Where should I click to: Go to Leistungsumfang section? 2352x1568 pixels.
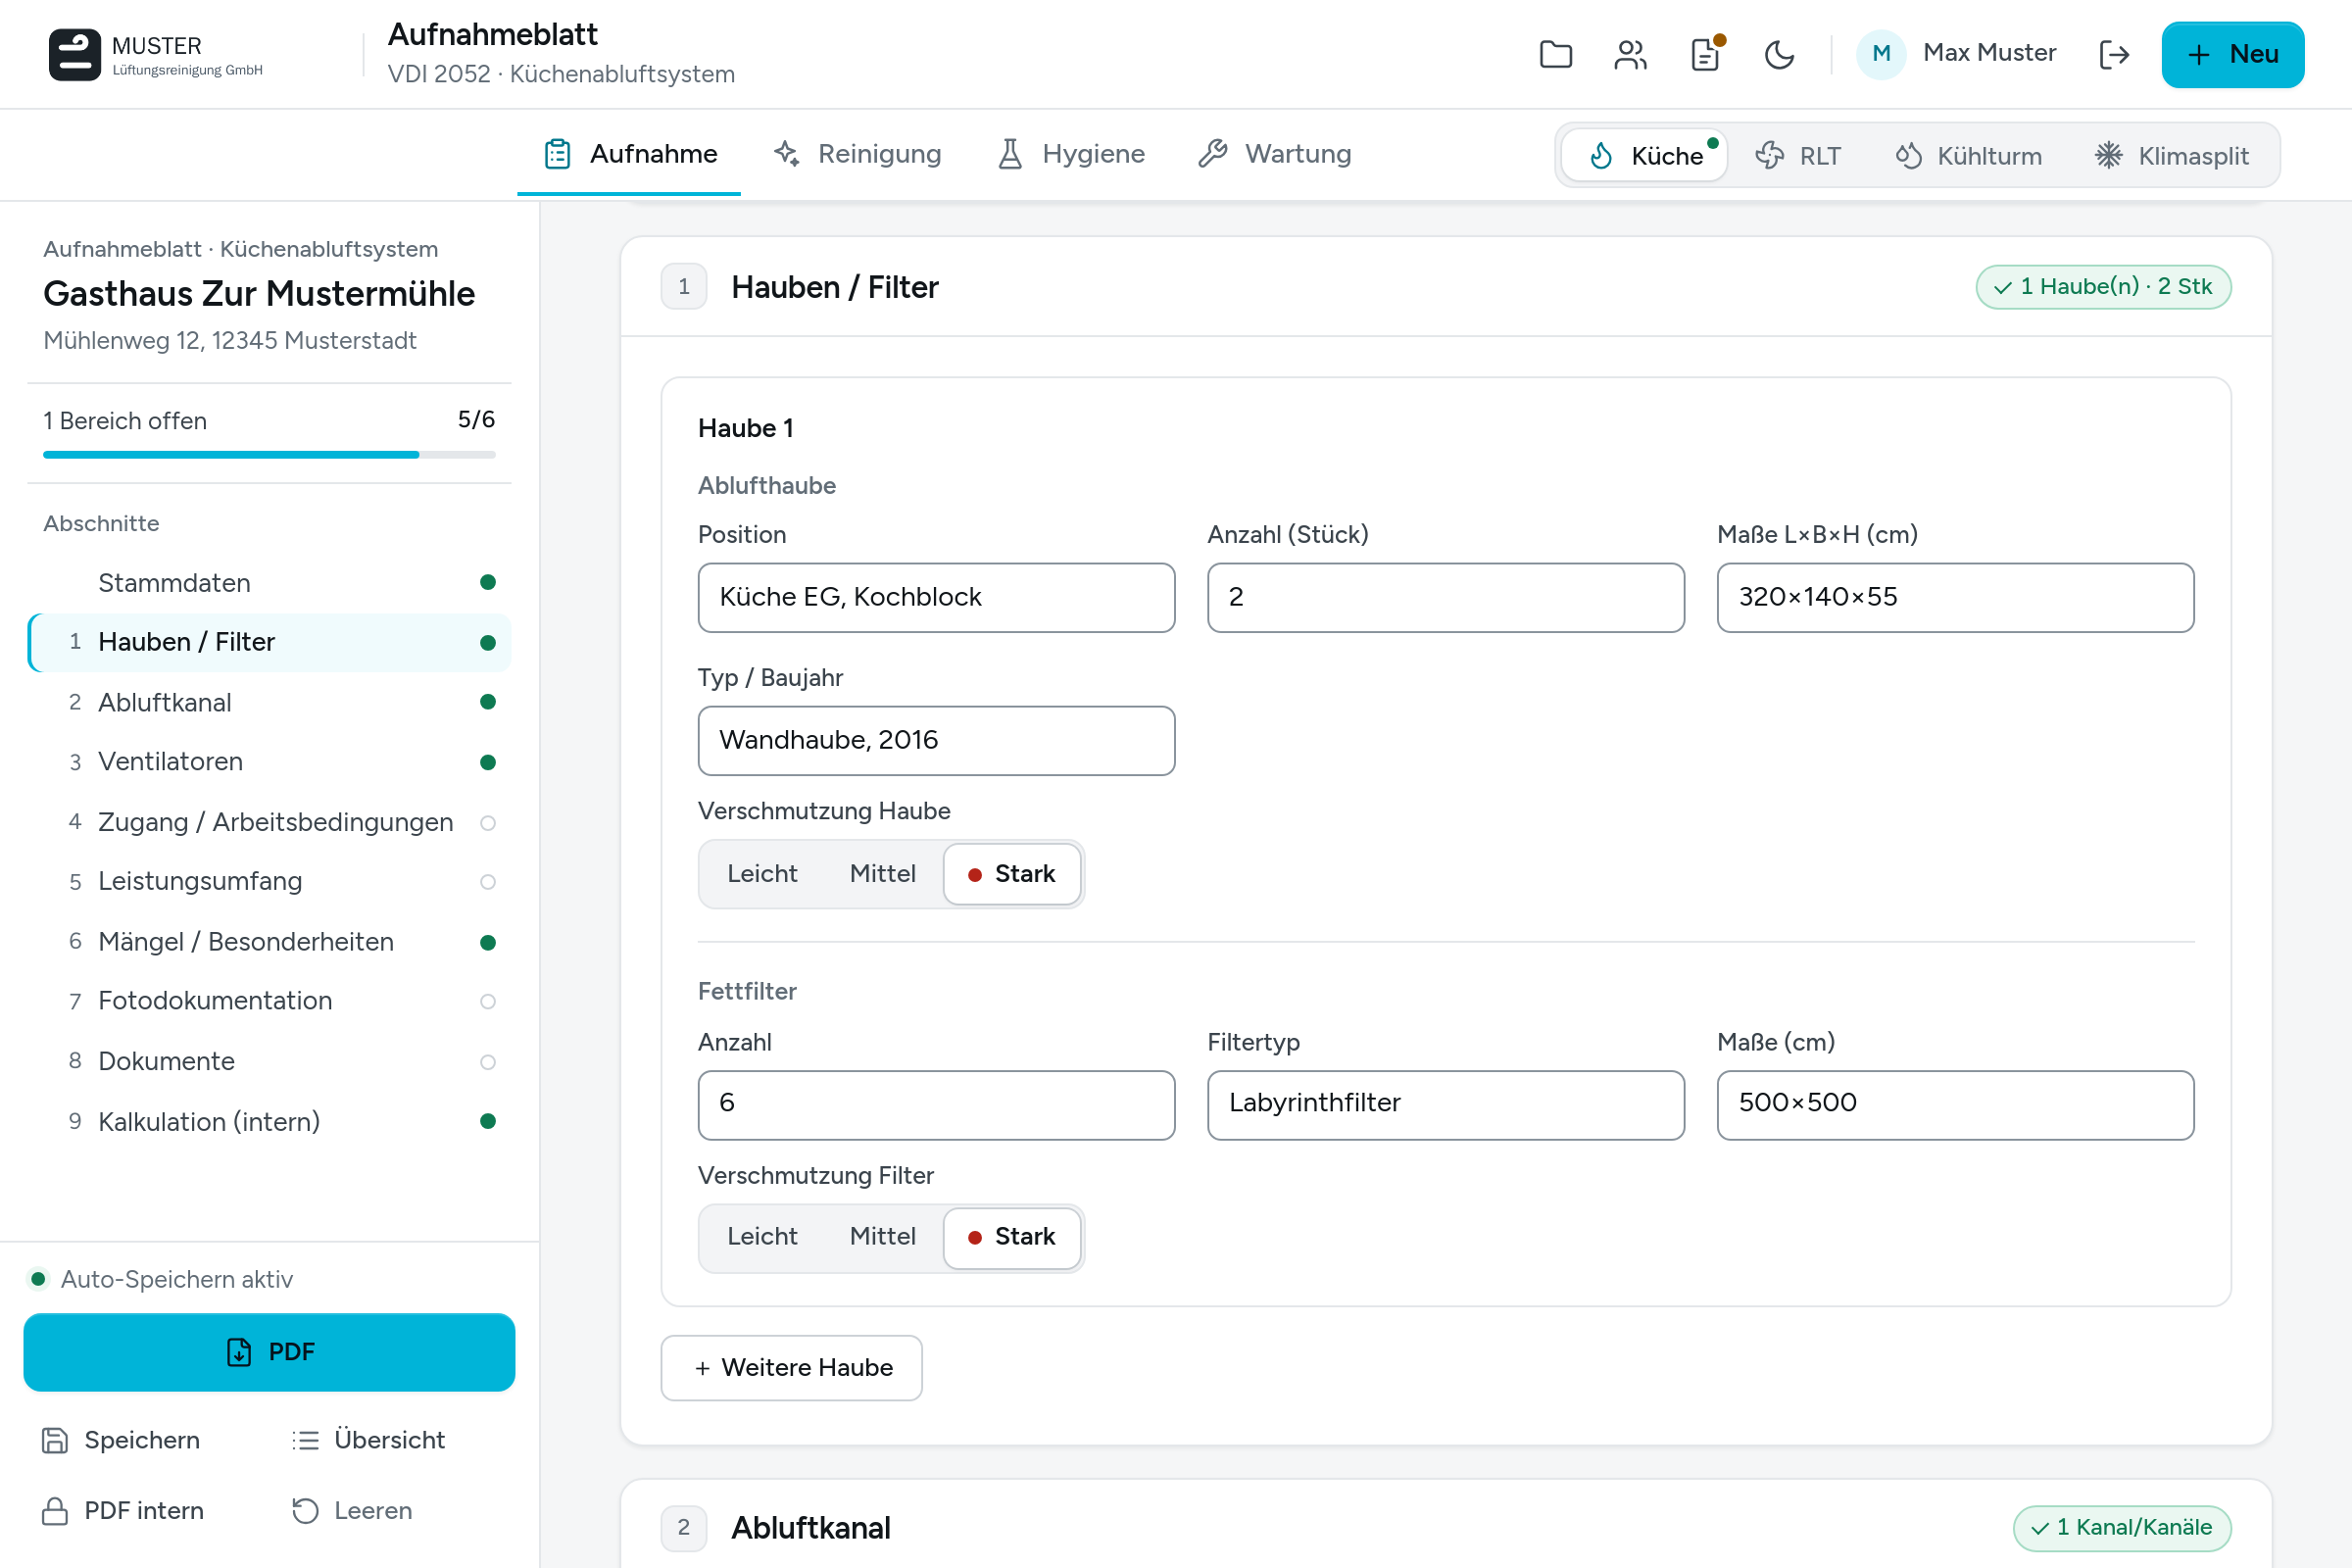pyautogui.click(x=269, y=881)
